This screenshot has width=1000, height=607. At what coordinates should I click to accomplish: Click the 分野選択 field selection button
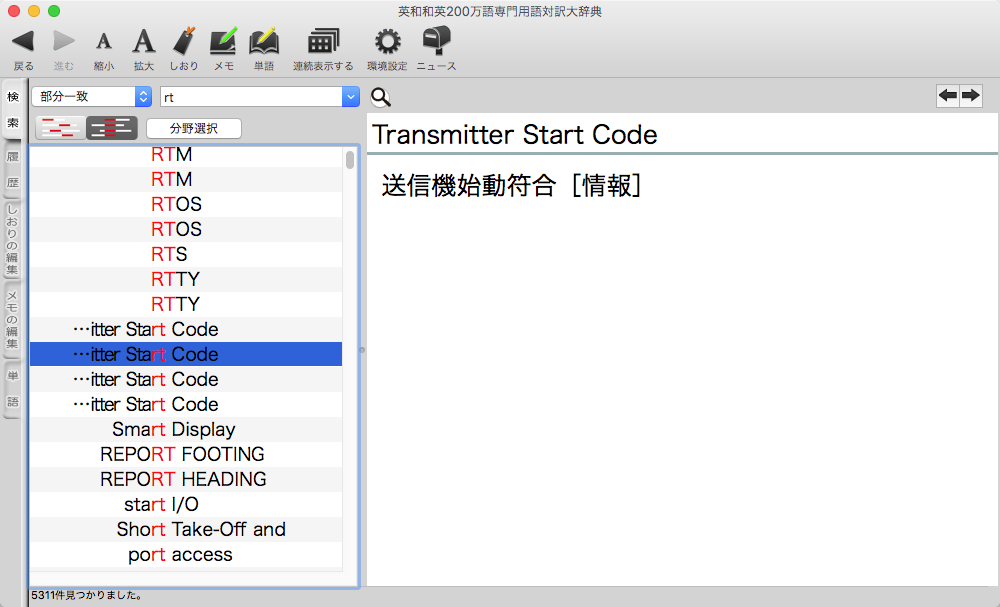[193, 128]
